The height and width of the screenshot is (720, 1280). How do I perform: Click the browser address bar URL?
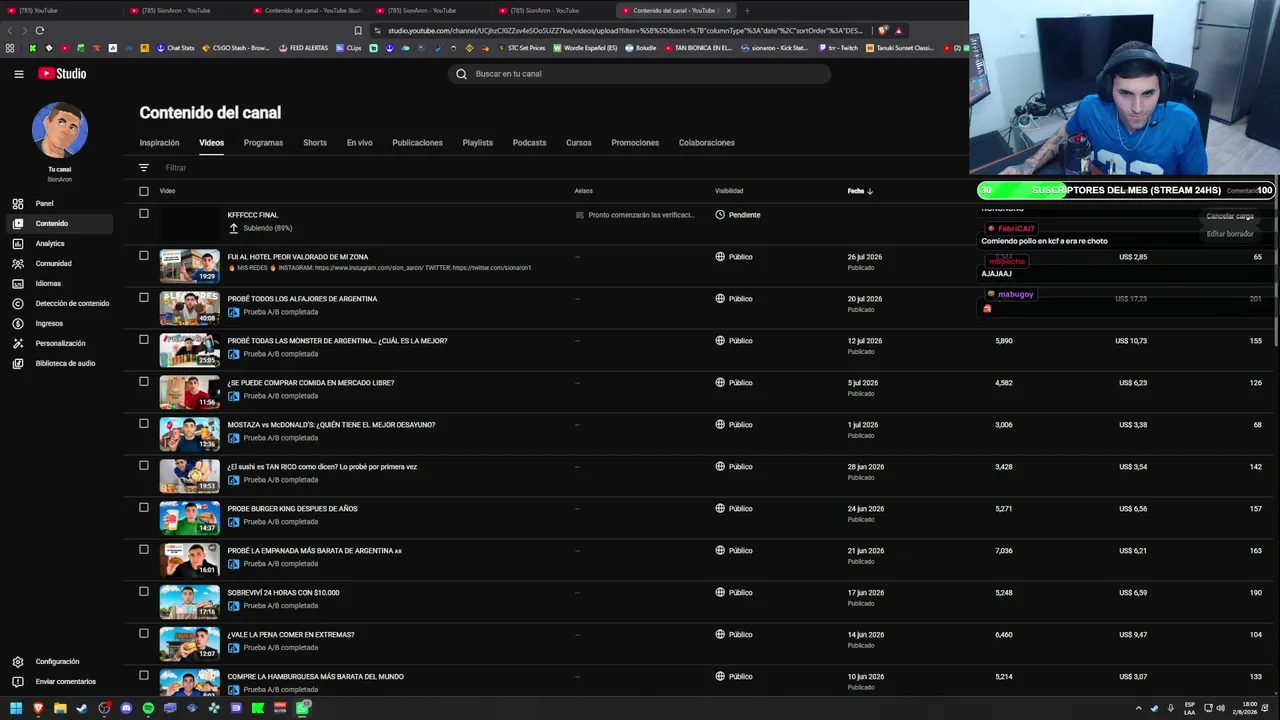(x=625, y=31)
